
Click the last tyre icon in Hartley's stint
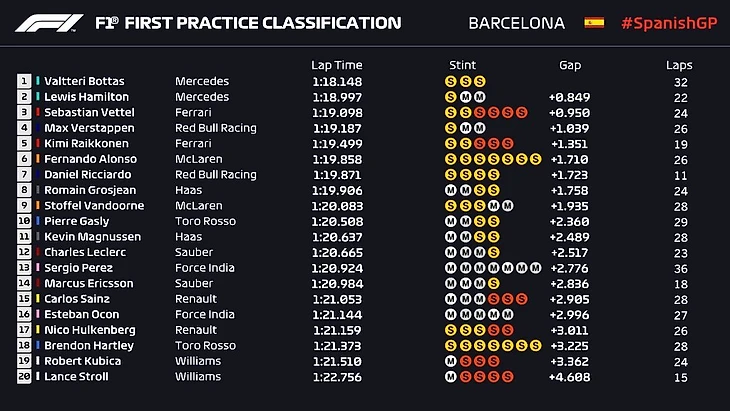pyautogui.click(x=536, y=346)
